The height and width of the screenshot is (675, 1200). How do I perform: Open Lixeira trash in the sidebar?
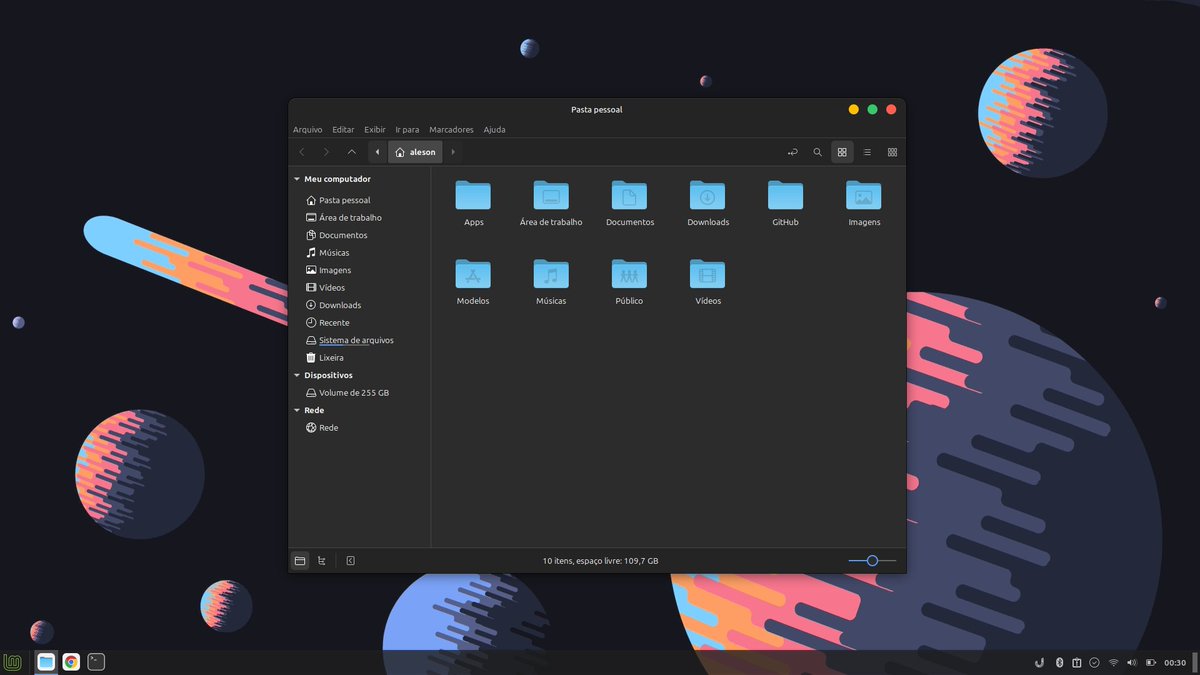click(360, 358)
